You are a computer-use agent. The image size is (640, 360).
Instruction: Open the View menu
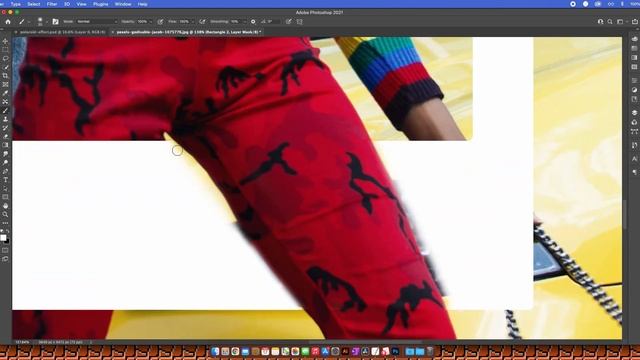pyautogui.click(x=81, y=4)
